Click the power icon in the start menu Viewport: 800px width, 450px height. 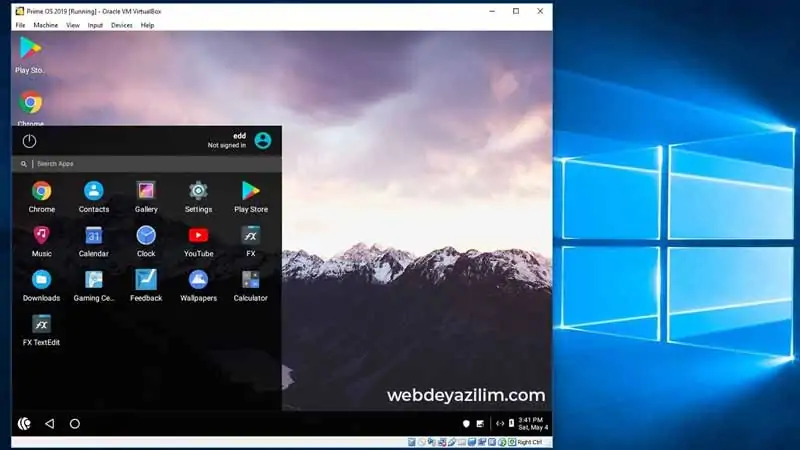[x=29, y=141]
